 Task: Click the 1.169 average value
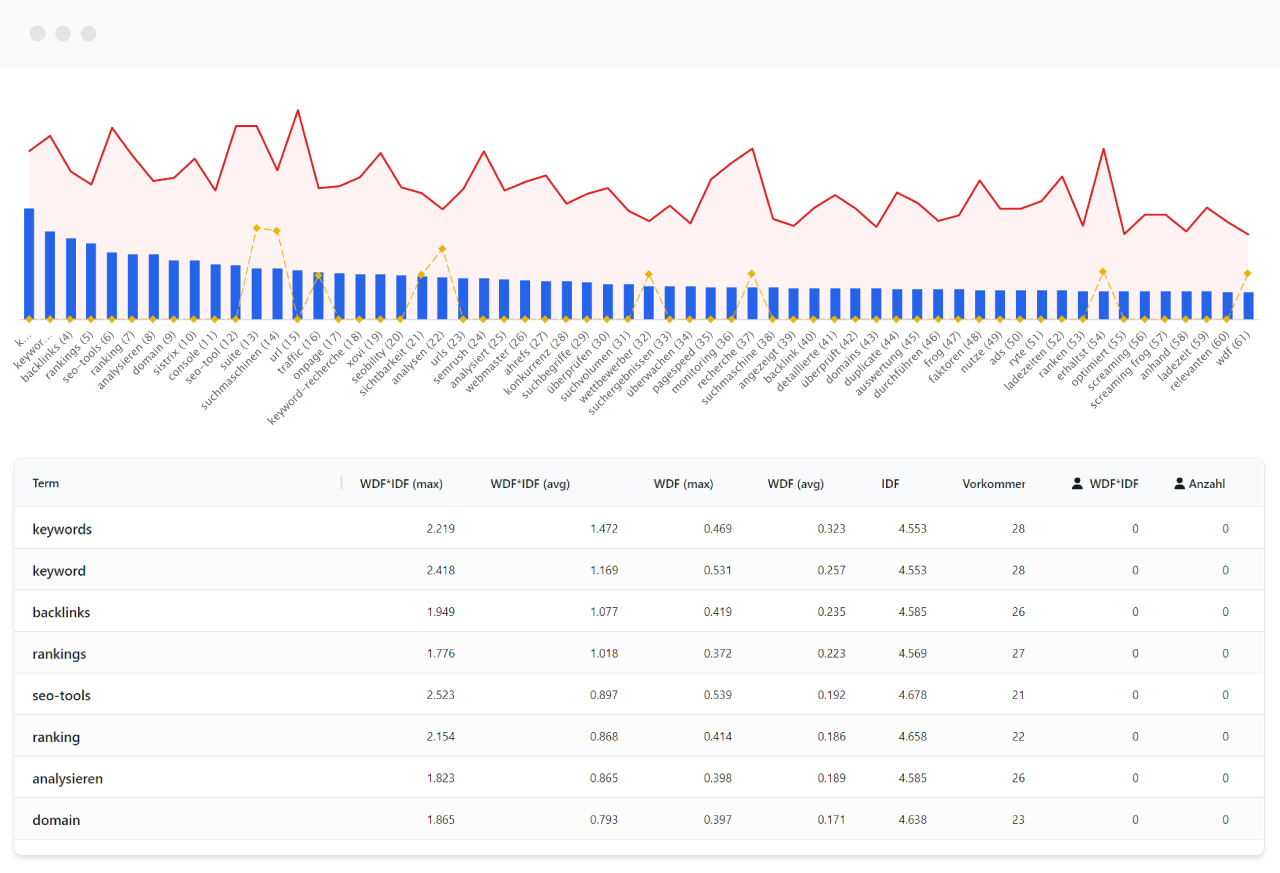coord(603,570)
